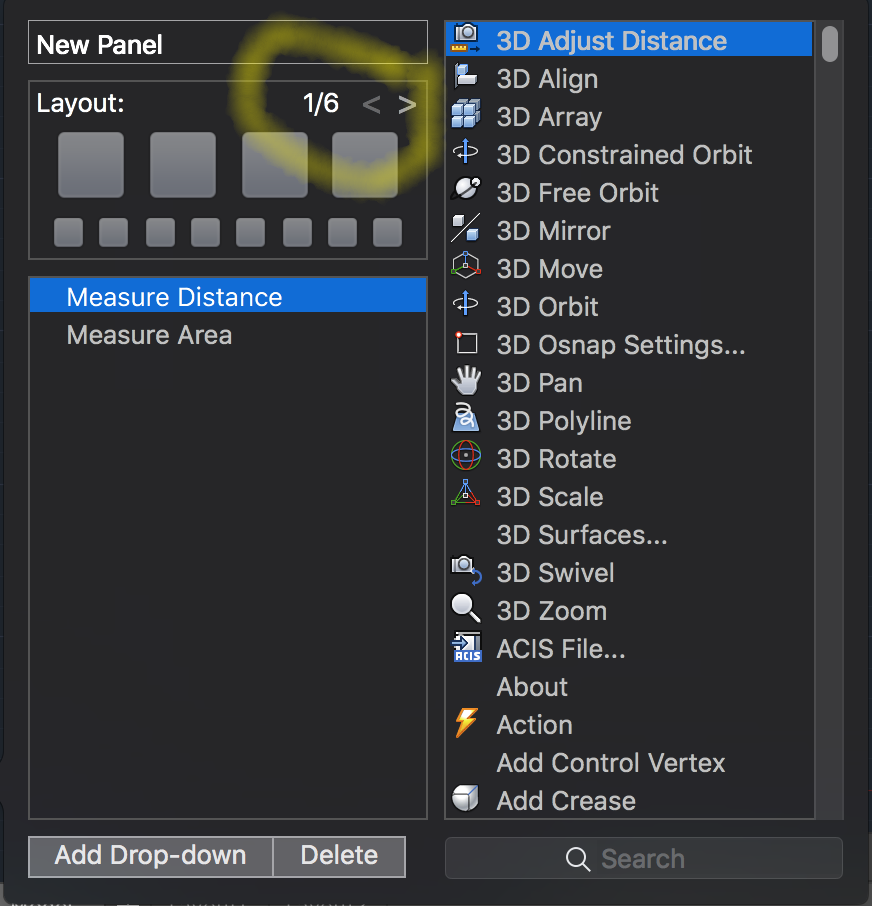Select the 3D Move icon

pyautogui.click(x=466, y=268)
